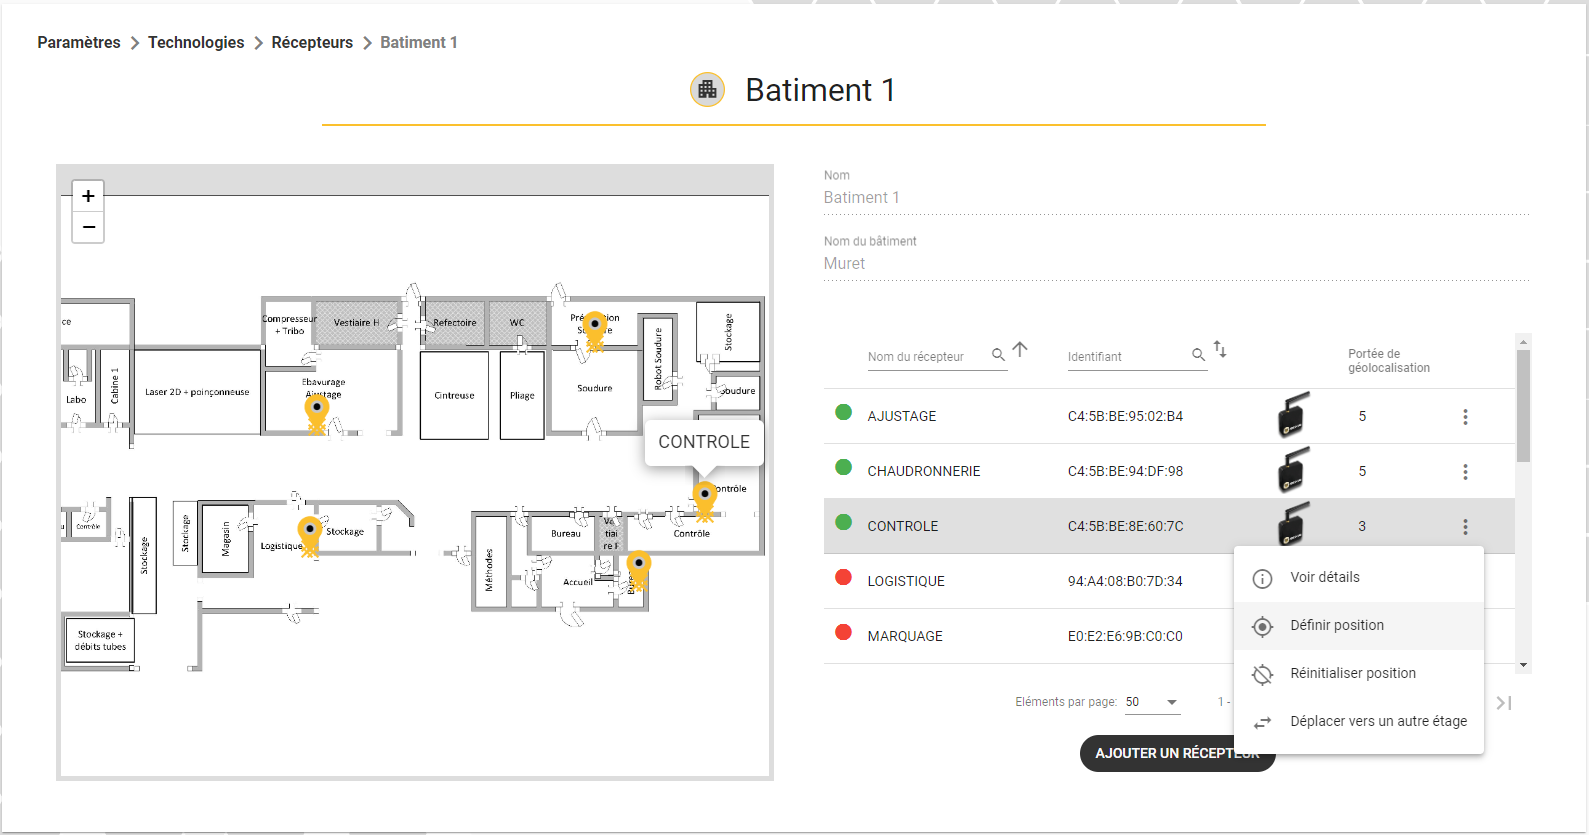Zoom in on the floor plan map

(x=88, y=196)
